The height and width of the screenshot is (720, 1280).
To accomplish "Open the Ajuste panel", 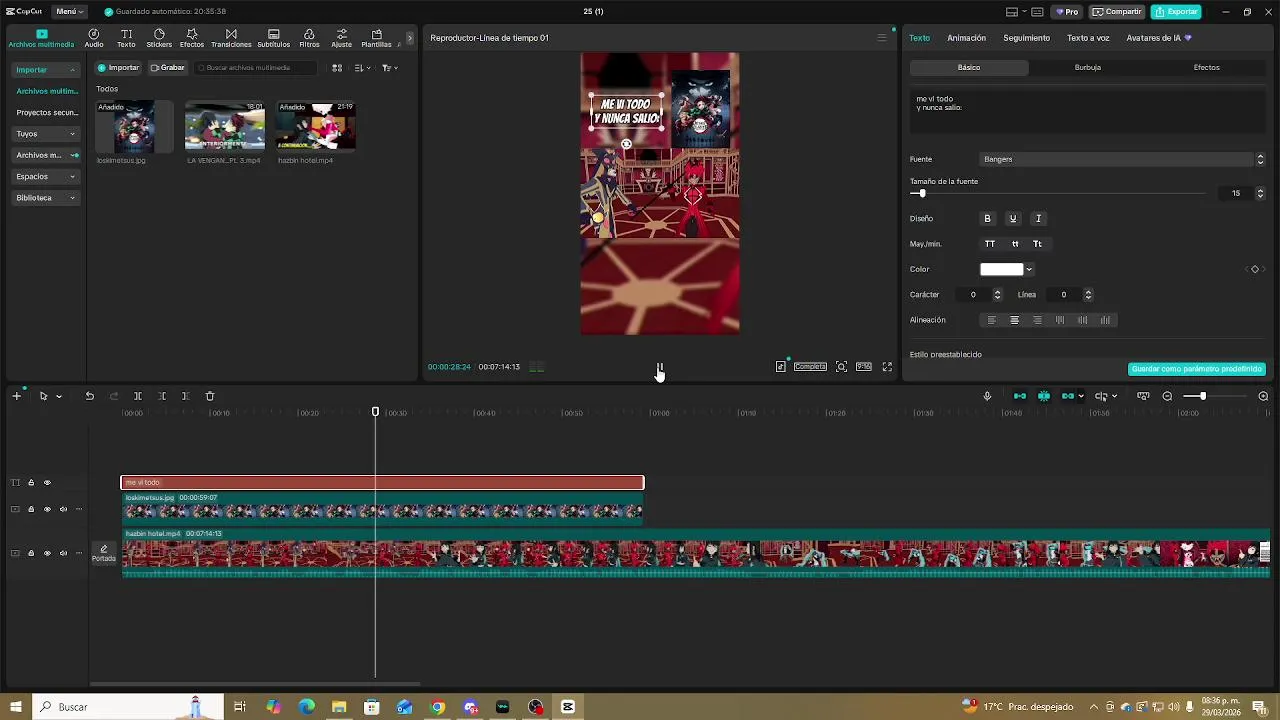I will coord(342,38).
